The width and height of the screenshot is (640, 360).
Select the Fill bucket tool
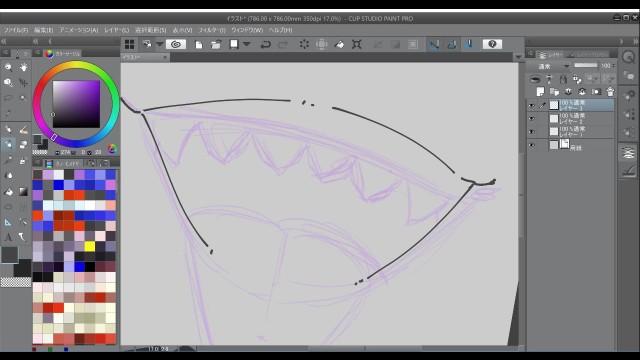pos(8,192)
